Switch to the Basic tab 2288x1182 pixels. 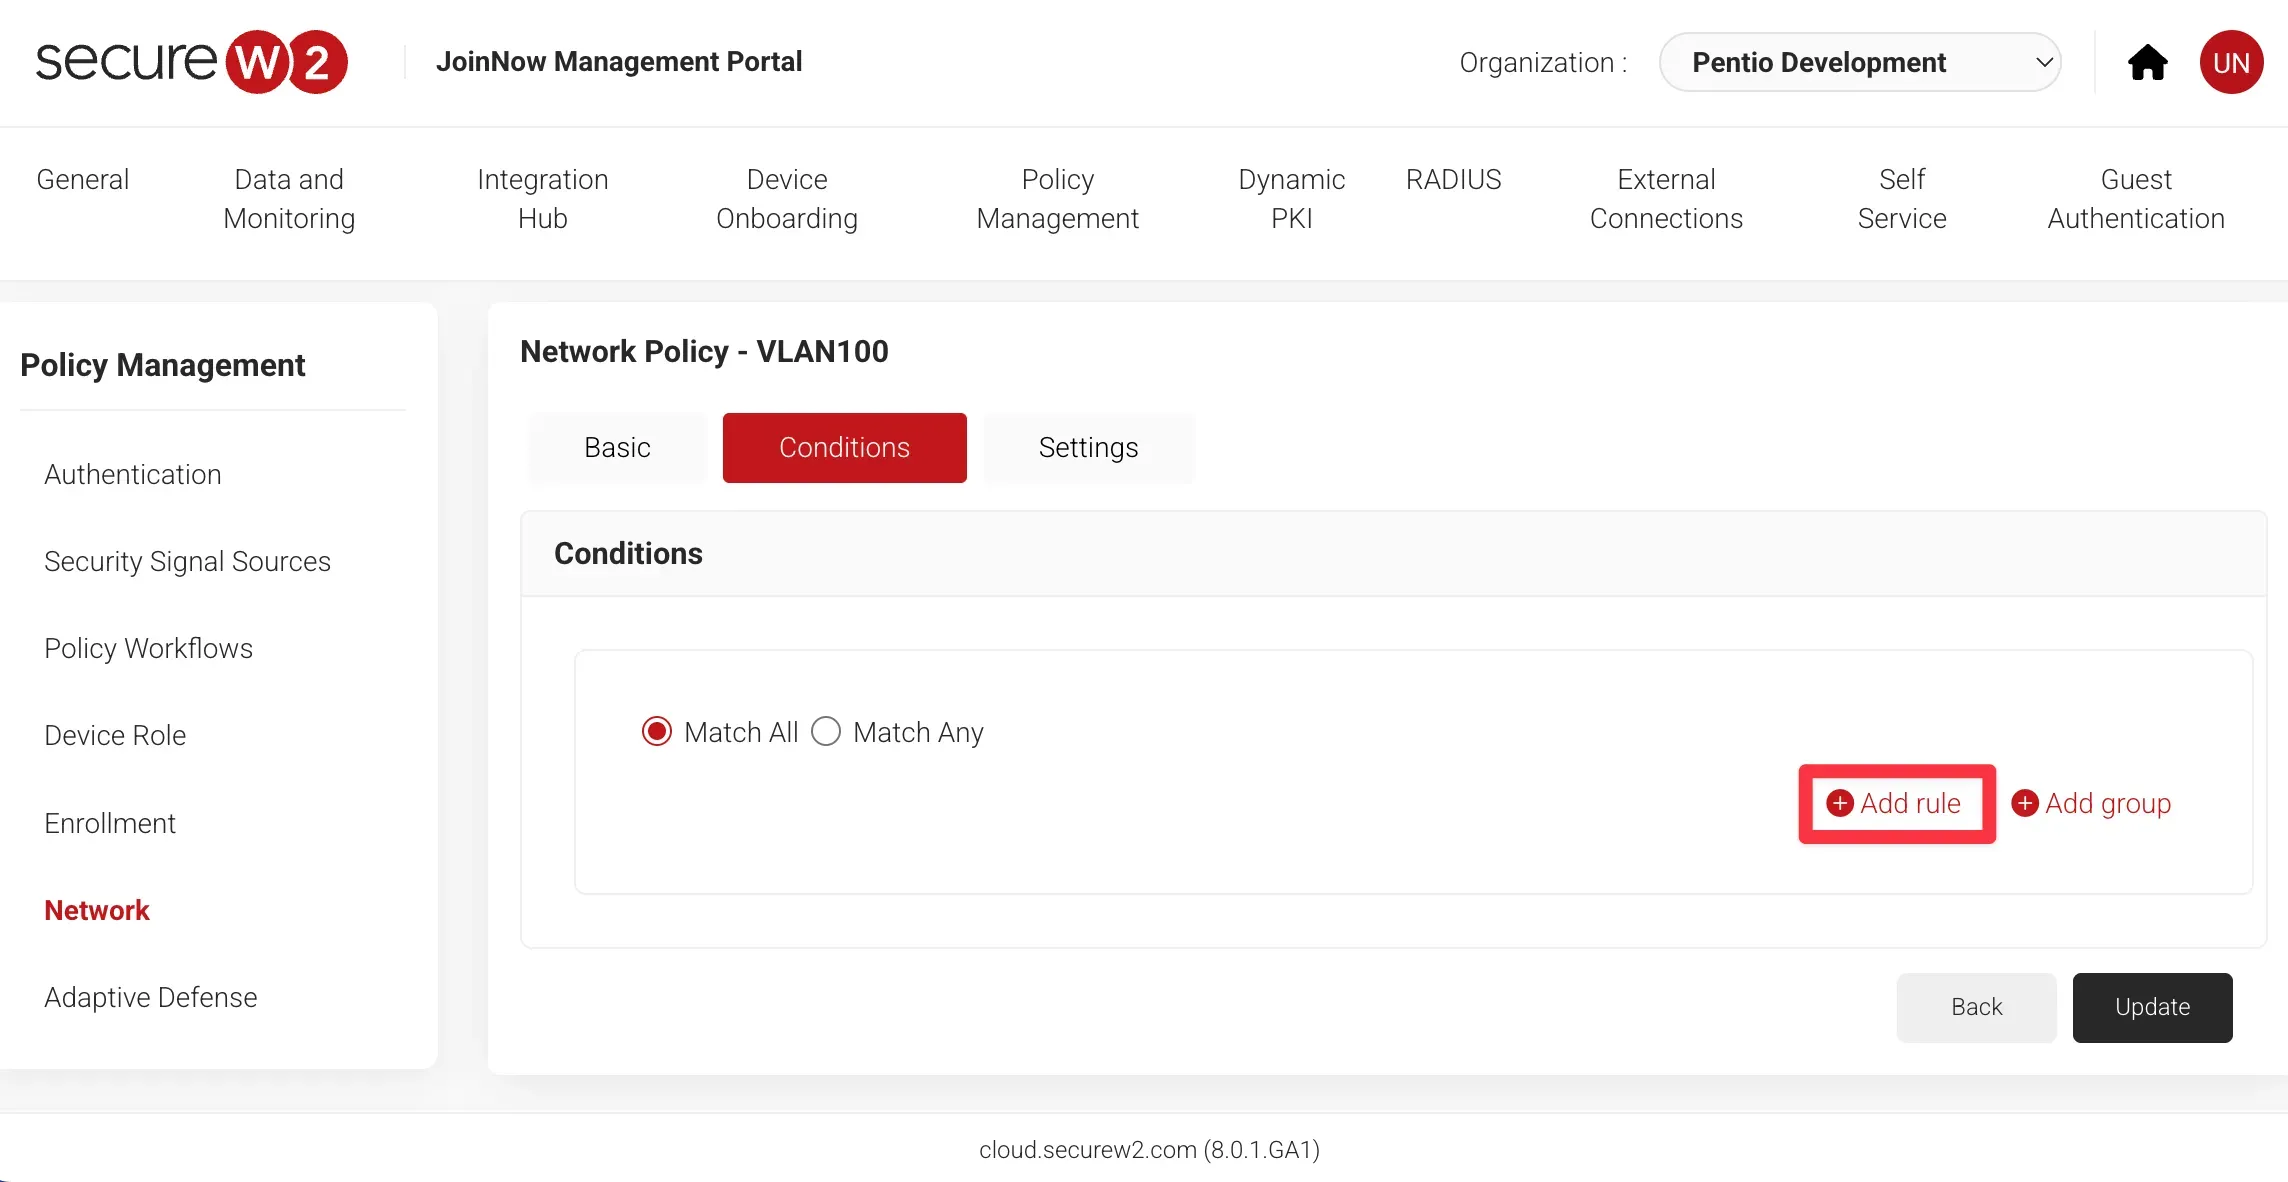pos(617,448)
